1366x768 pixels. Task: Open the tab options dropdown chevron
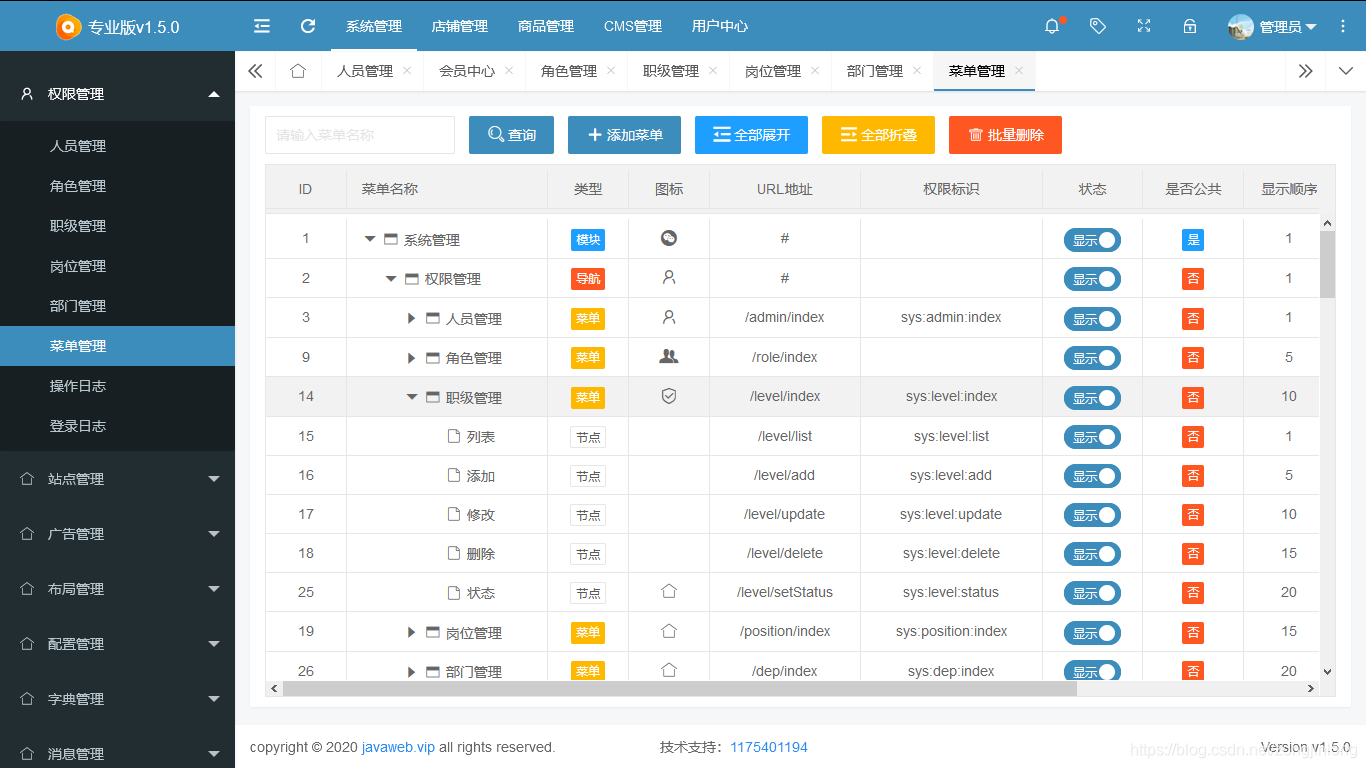click(1346, 71)
